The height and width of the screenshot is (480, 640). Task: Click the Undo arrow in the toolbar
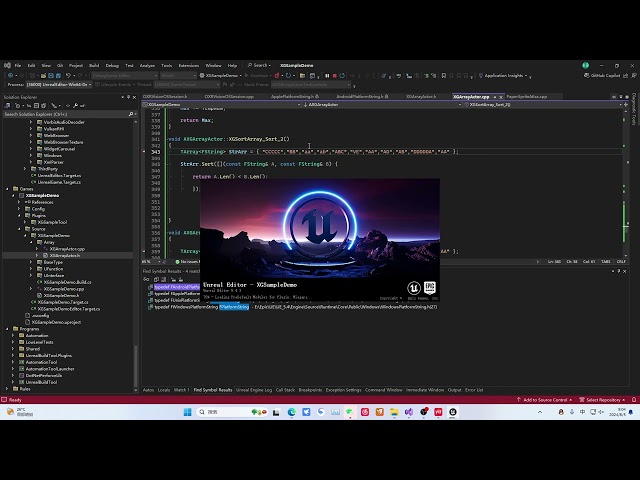click(x=68, y=76)
